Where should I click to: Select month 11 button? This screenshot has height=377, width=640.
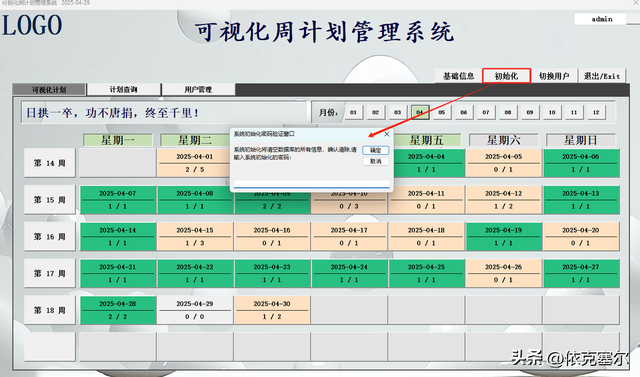574,112
